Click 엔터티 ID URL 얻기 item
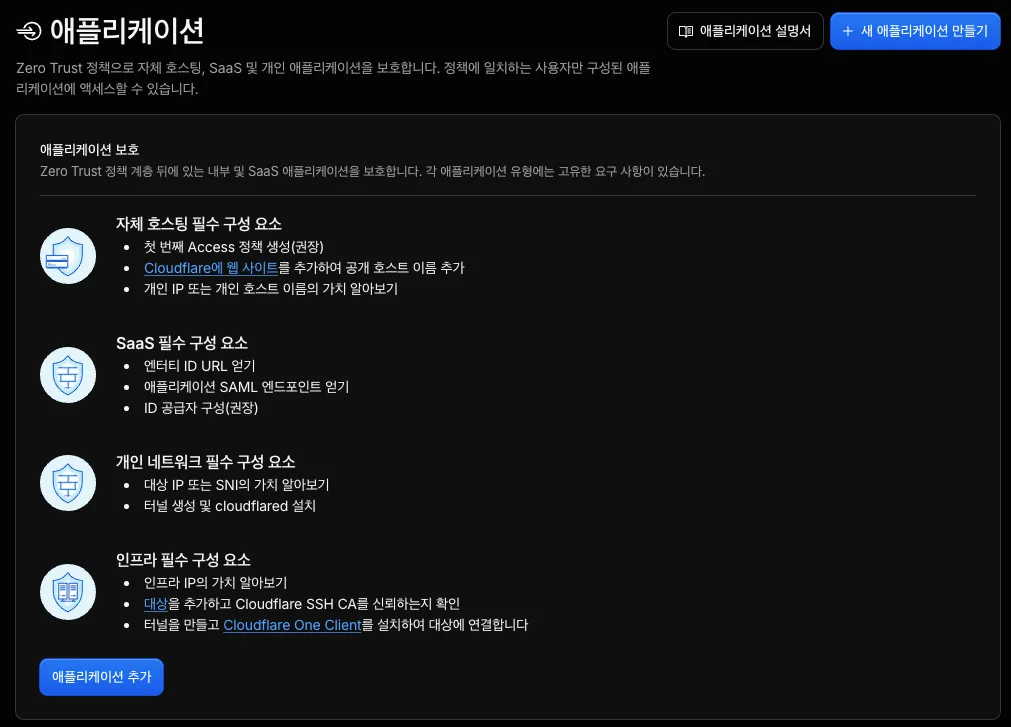The height and width of the screenshot is (727, 1011). click(x=199, y=366)
